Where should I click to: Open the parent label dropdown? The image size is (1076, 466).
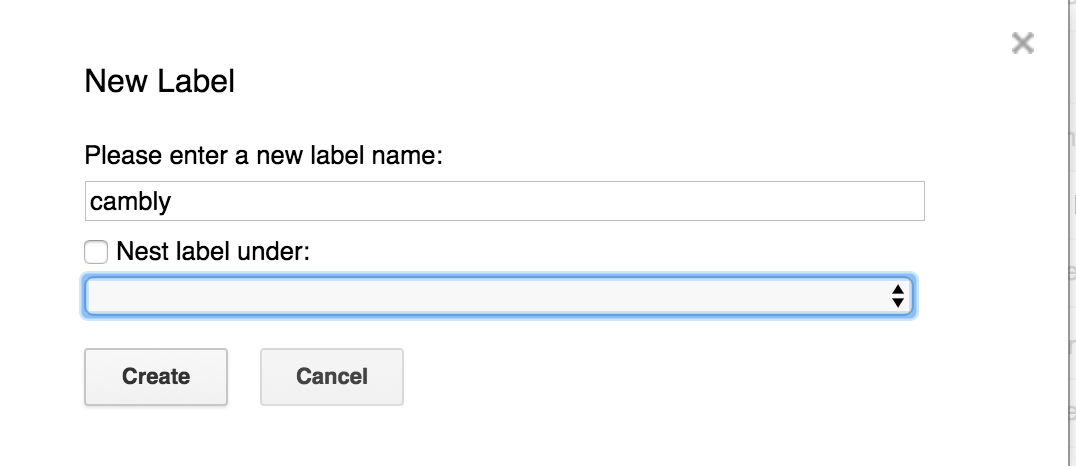(498, 296)
